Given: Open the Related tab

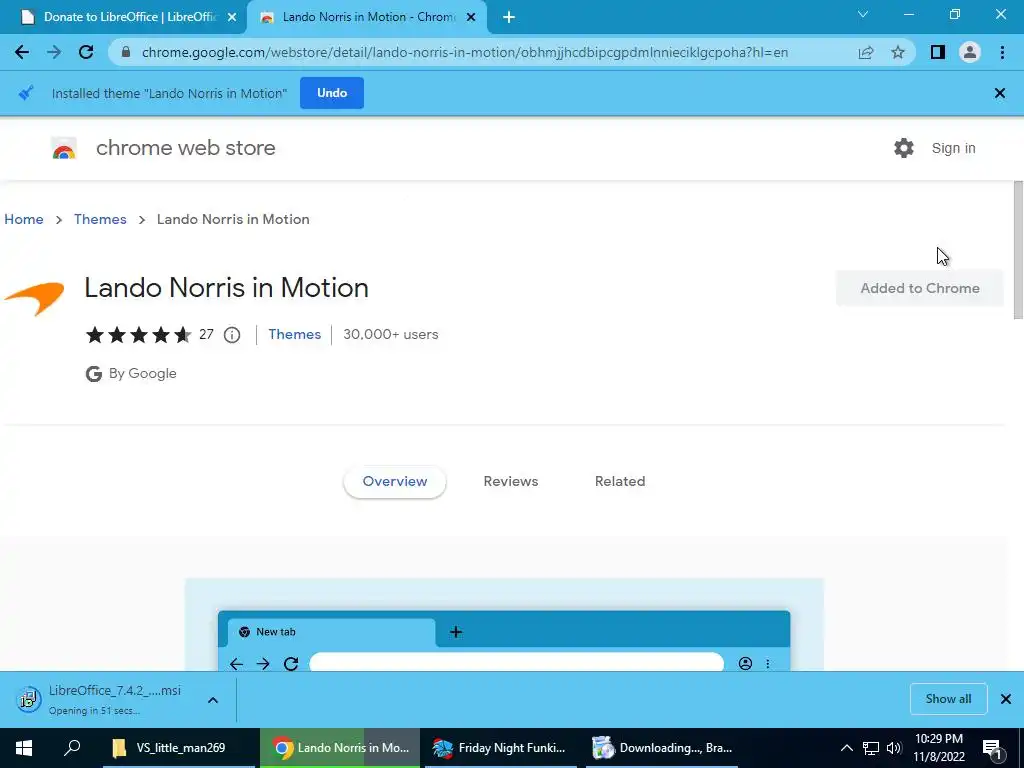Looking at the screenshot, I should click(x=620, y=481).
